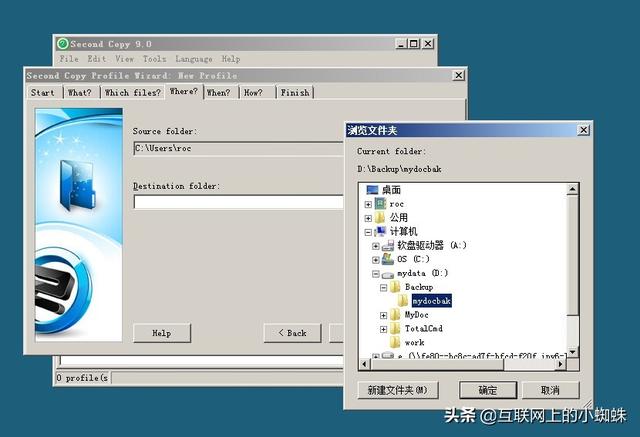The image size is (640, 437).
Task: Click the Destination folder input field
Action: (x=238, y=202)
